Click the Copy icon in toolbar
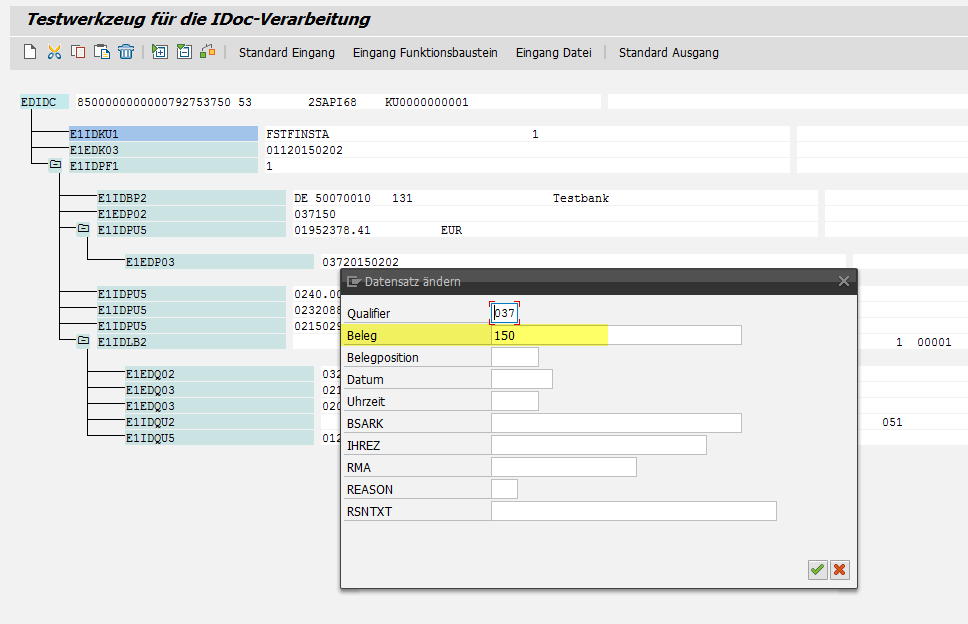968x624 pixels. [78, 52]
